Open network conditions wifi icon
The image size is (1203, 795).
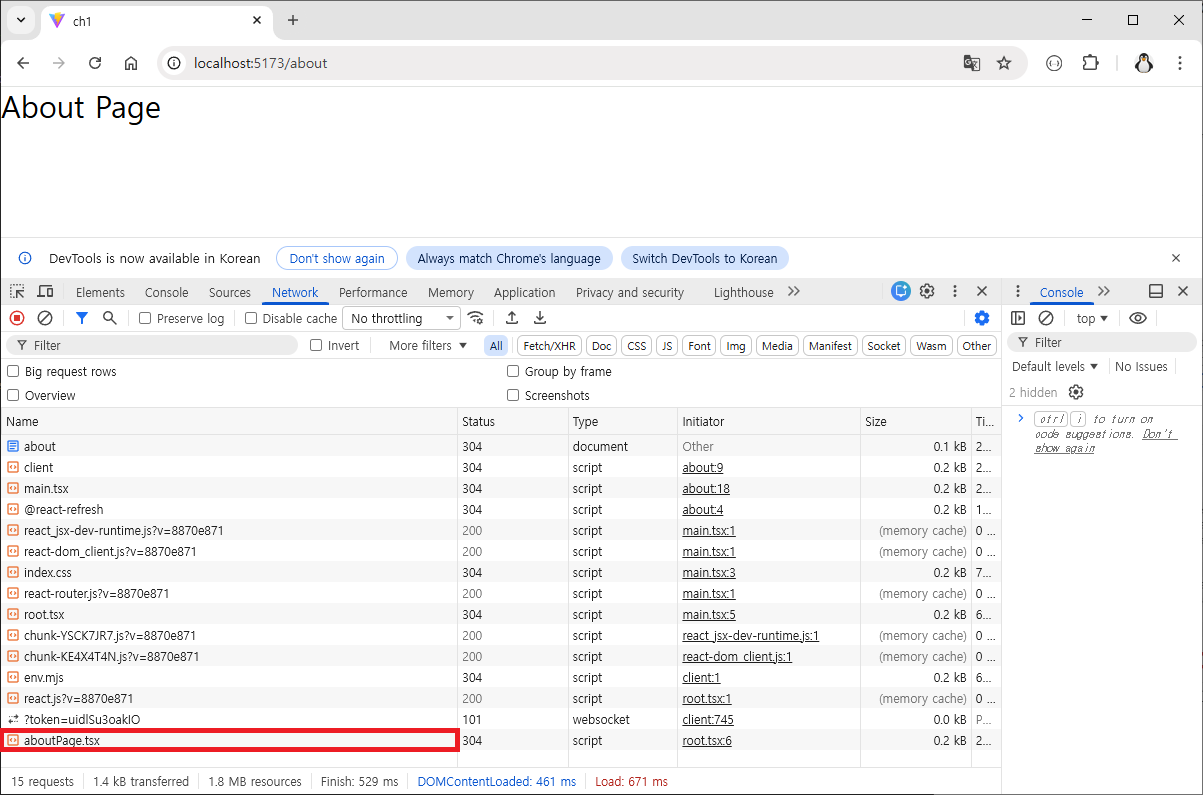pos(476,318)
